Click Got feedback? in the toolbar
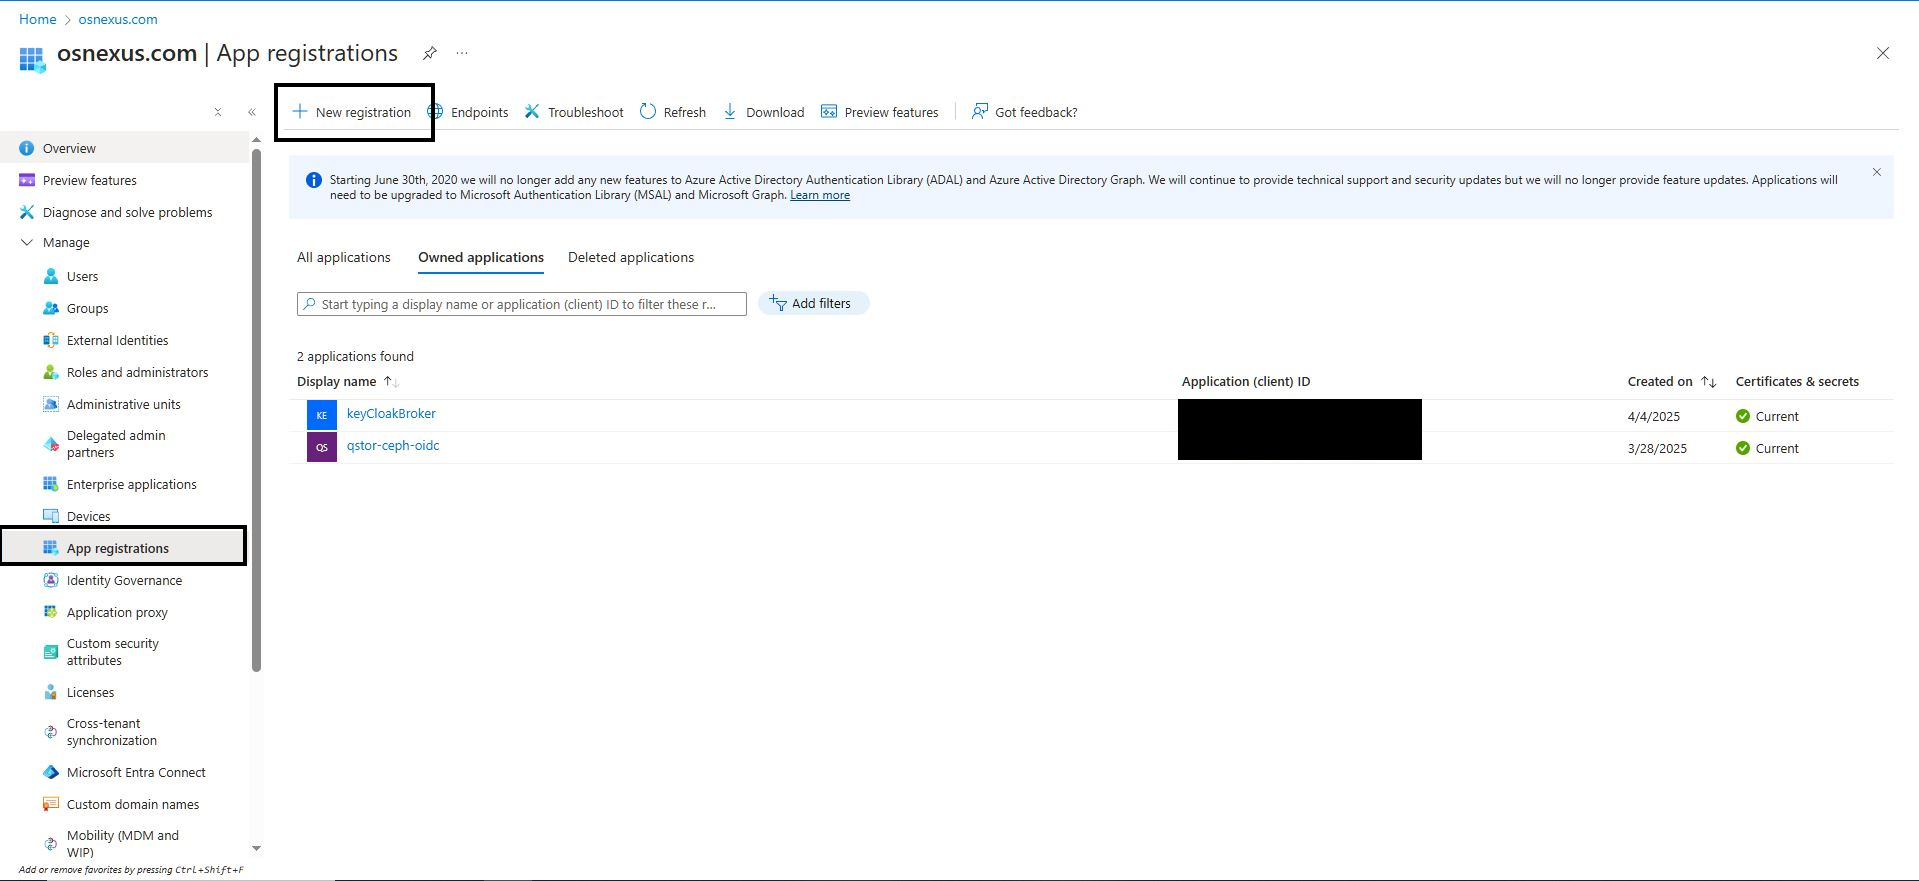This screenshot has height=881, width=1919. [x=1025, y=112]
